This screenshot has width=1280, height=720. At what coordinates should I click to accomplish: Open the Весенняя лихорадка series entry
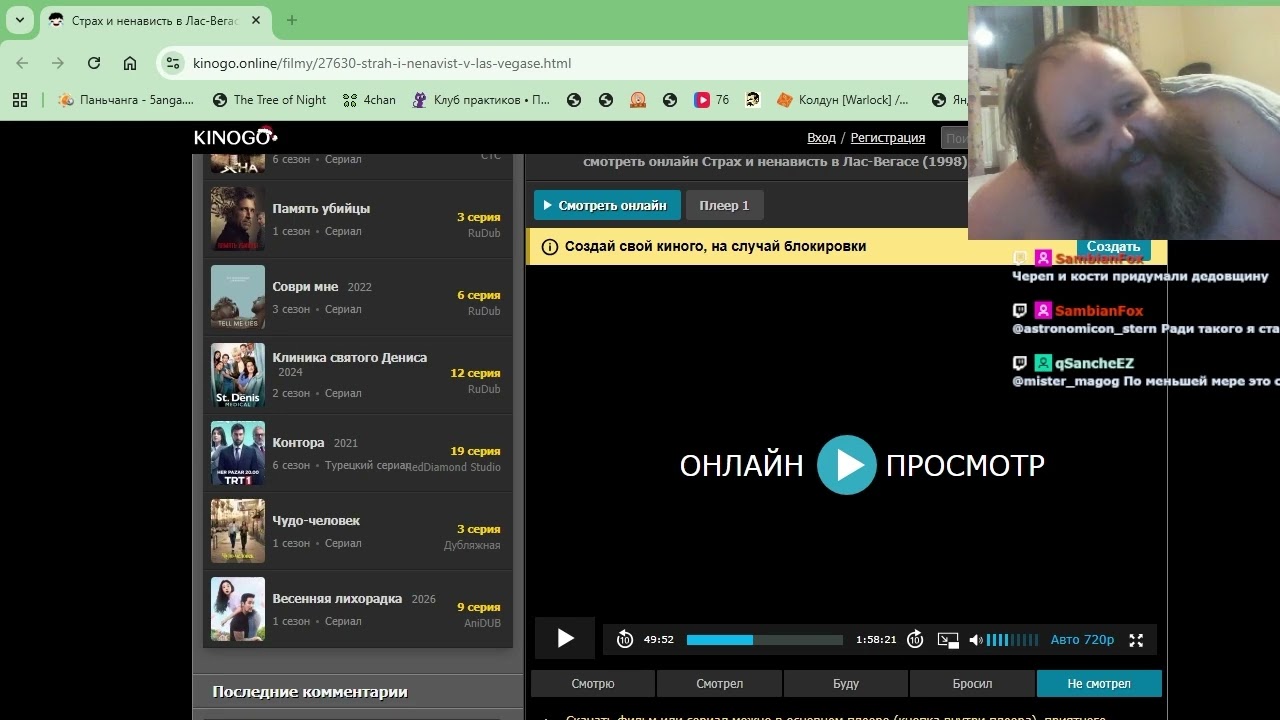pos(357,609)
